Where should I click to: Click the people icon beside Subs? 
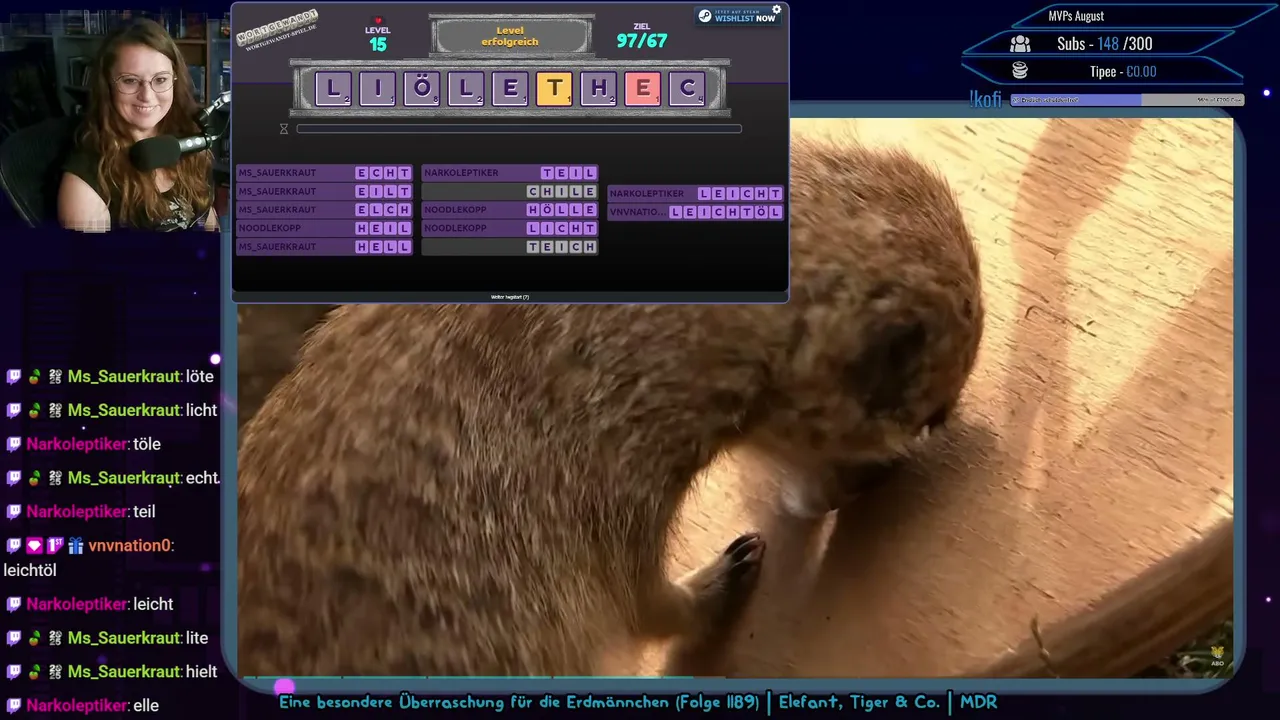pyautogui.click(x=1020, y=44)
